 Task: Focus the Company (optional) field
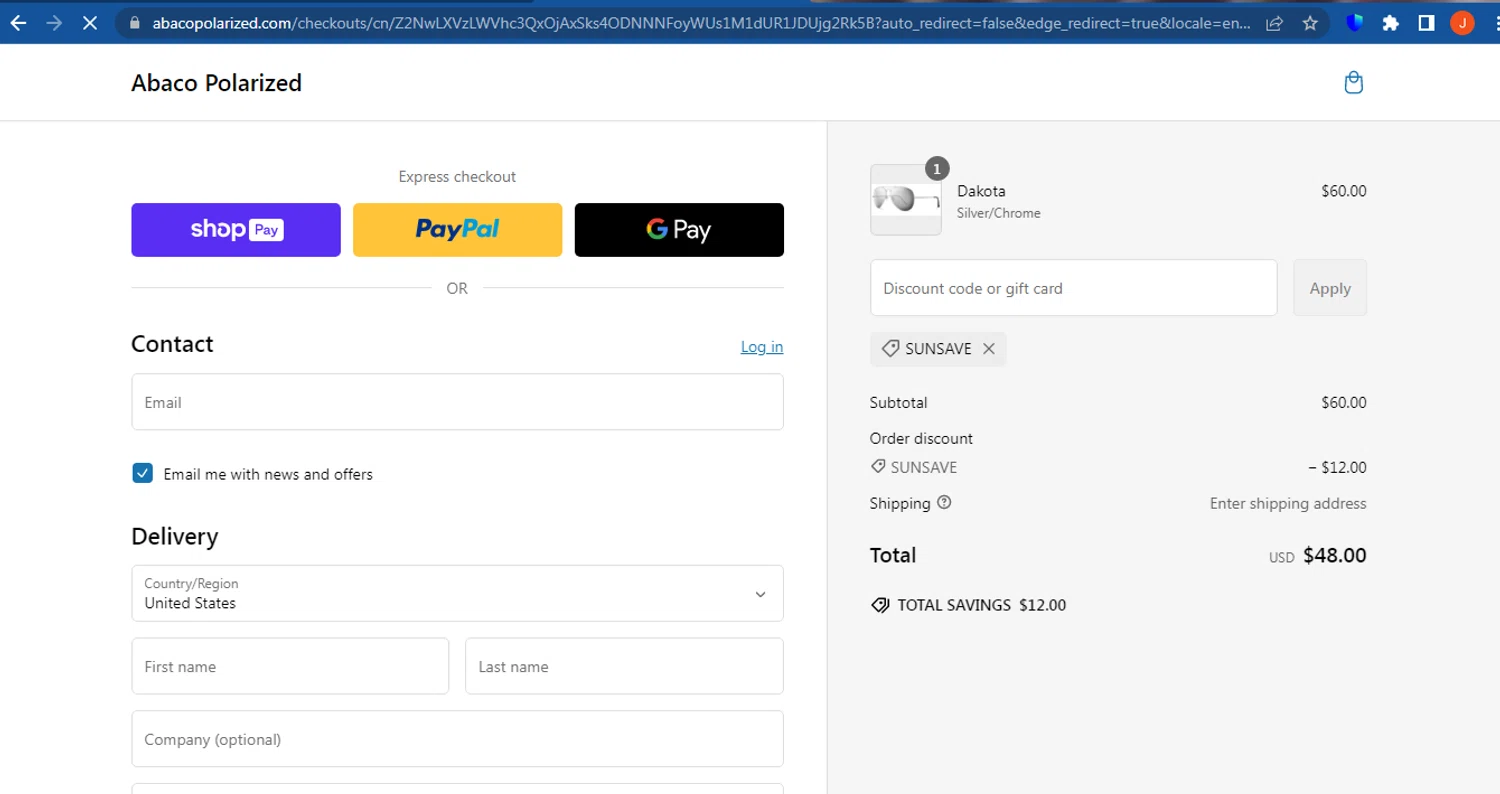[457, 739]
